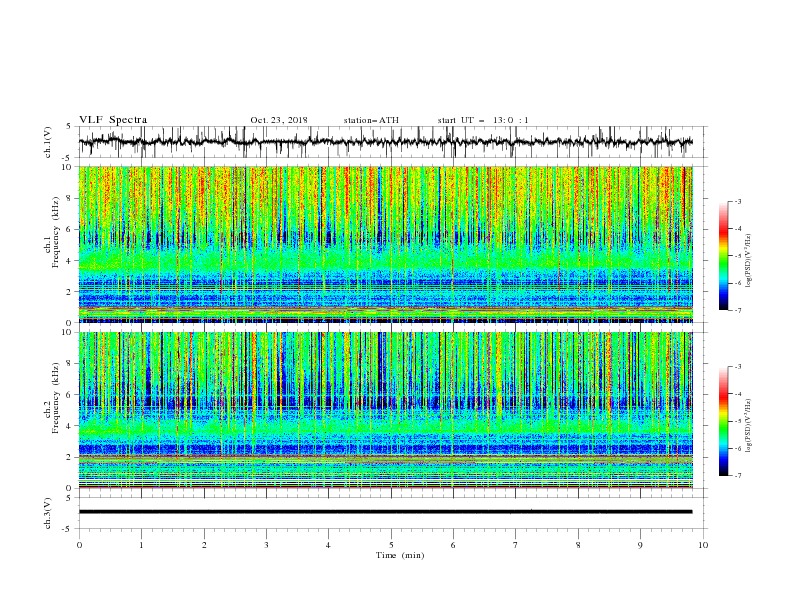Click time axis tick label "4"
Screen dimensions: 792x612
click(x=328, y=545)
